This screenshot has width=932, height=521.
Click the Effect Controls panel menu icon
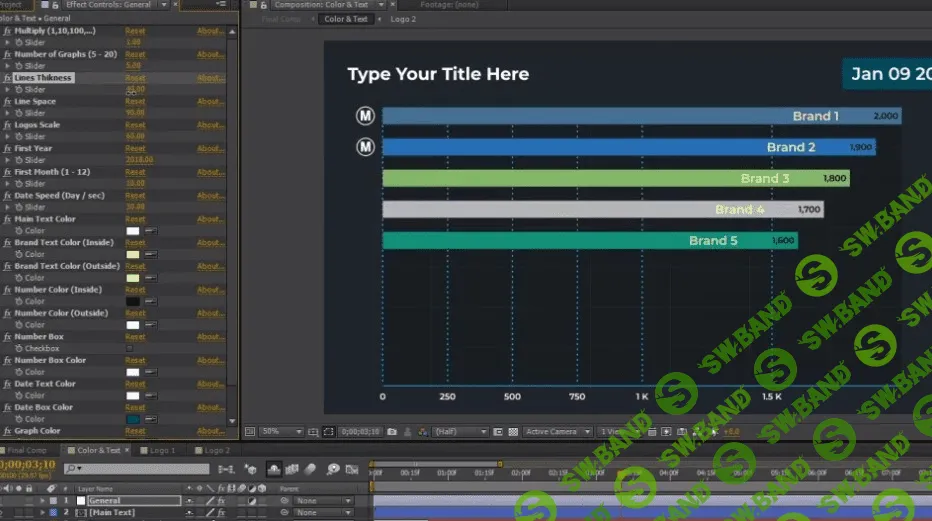coord(221,5)
